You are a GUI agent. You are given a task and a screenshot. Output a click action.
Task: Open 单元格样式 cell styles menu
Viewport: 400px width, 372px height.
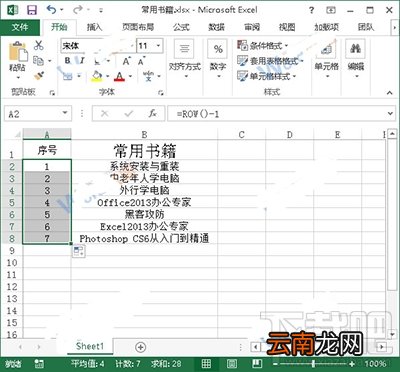[266, 76]
